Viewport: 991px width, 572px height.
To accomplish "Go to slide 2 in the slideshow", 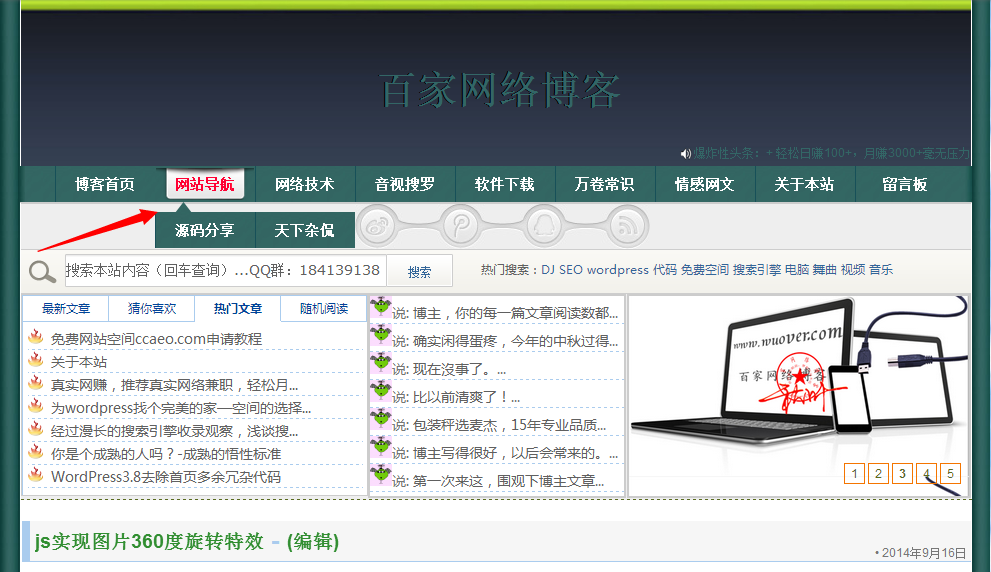I will click(879, 473).
